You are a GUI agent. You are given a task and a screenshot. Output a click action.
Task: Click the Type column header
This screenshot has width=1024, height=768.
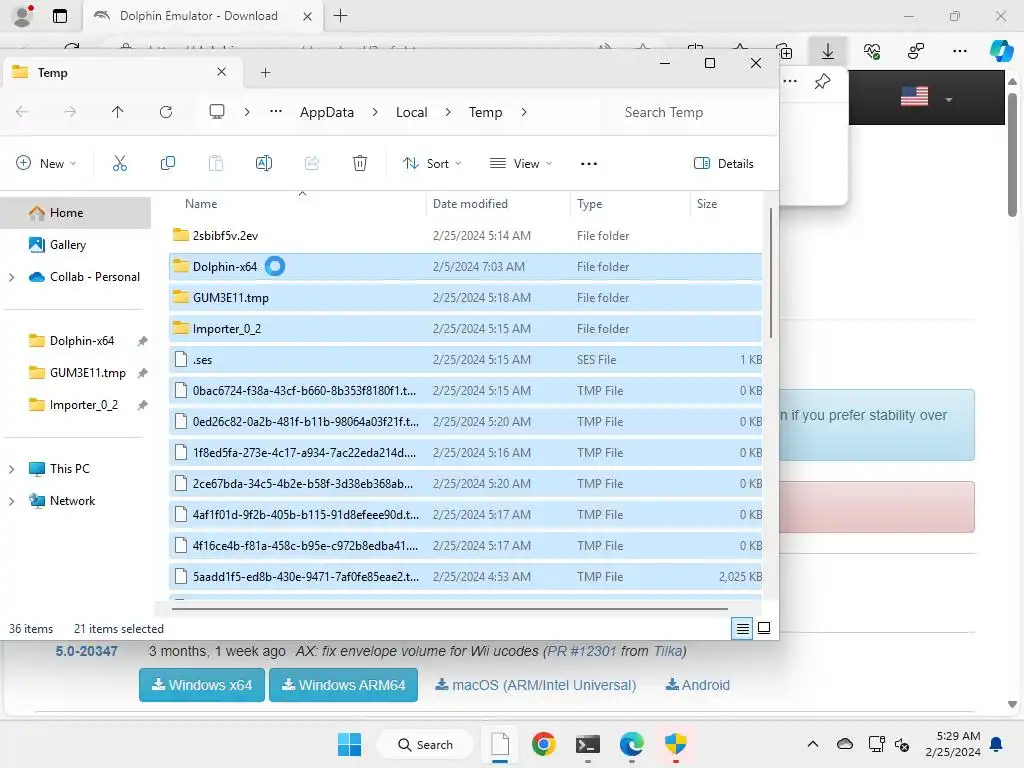589,204
